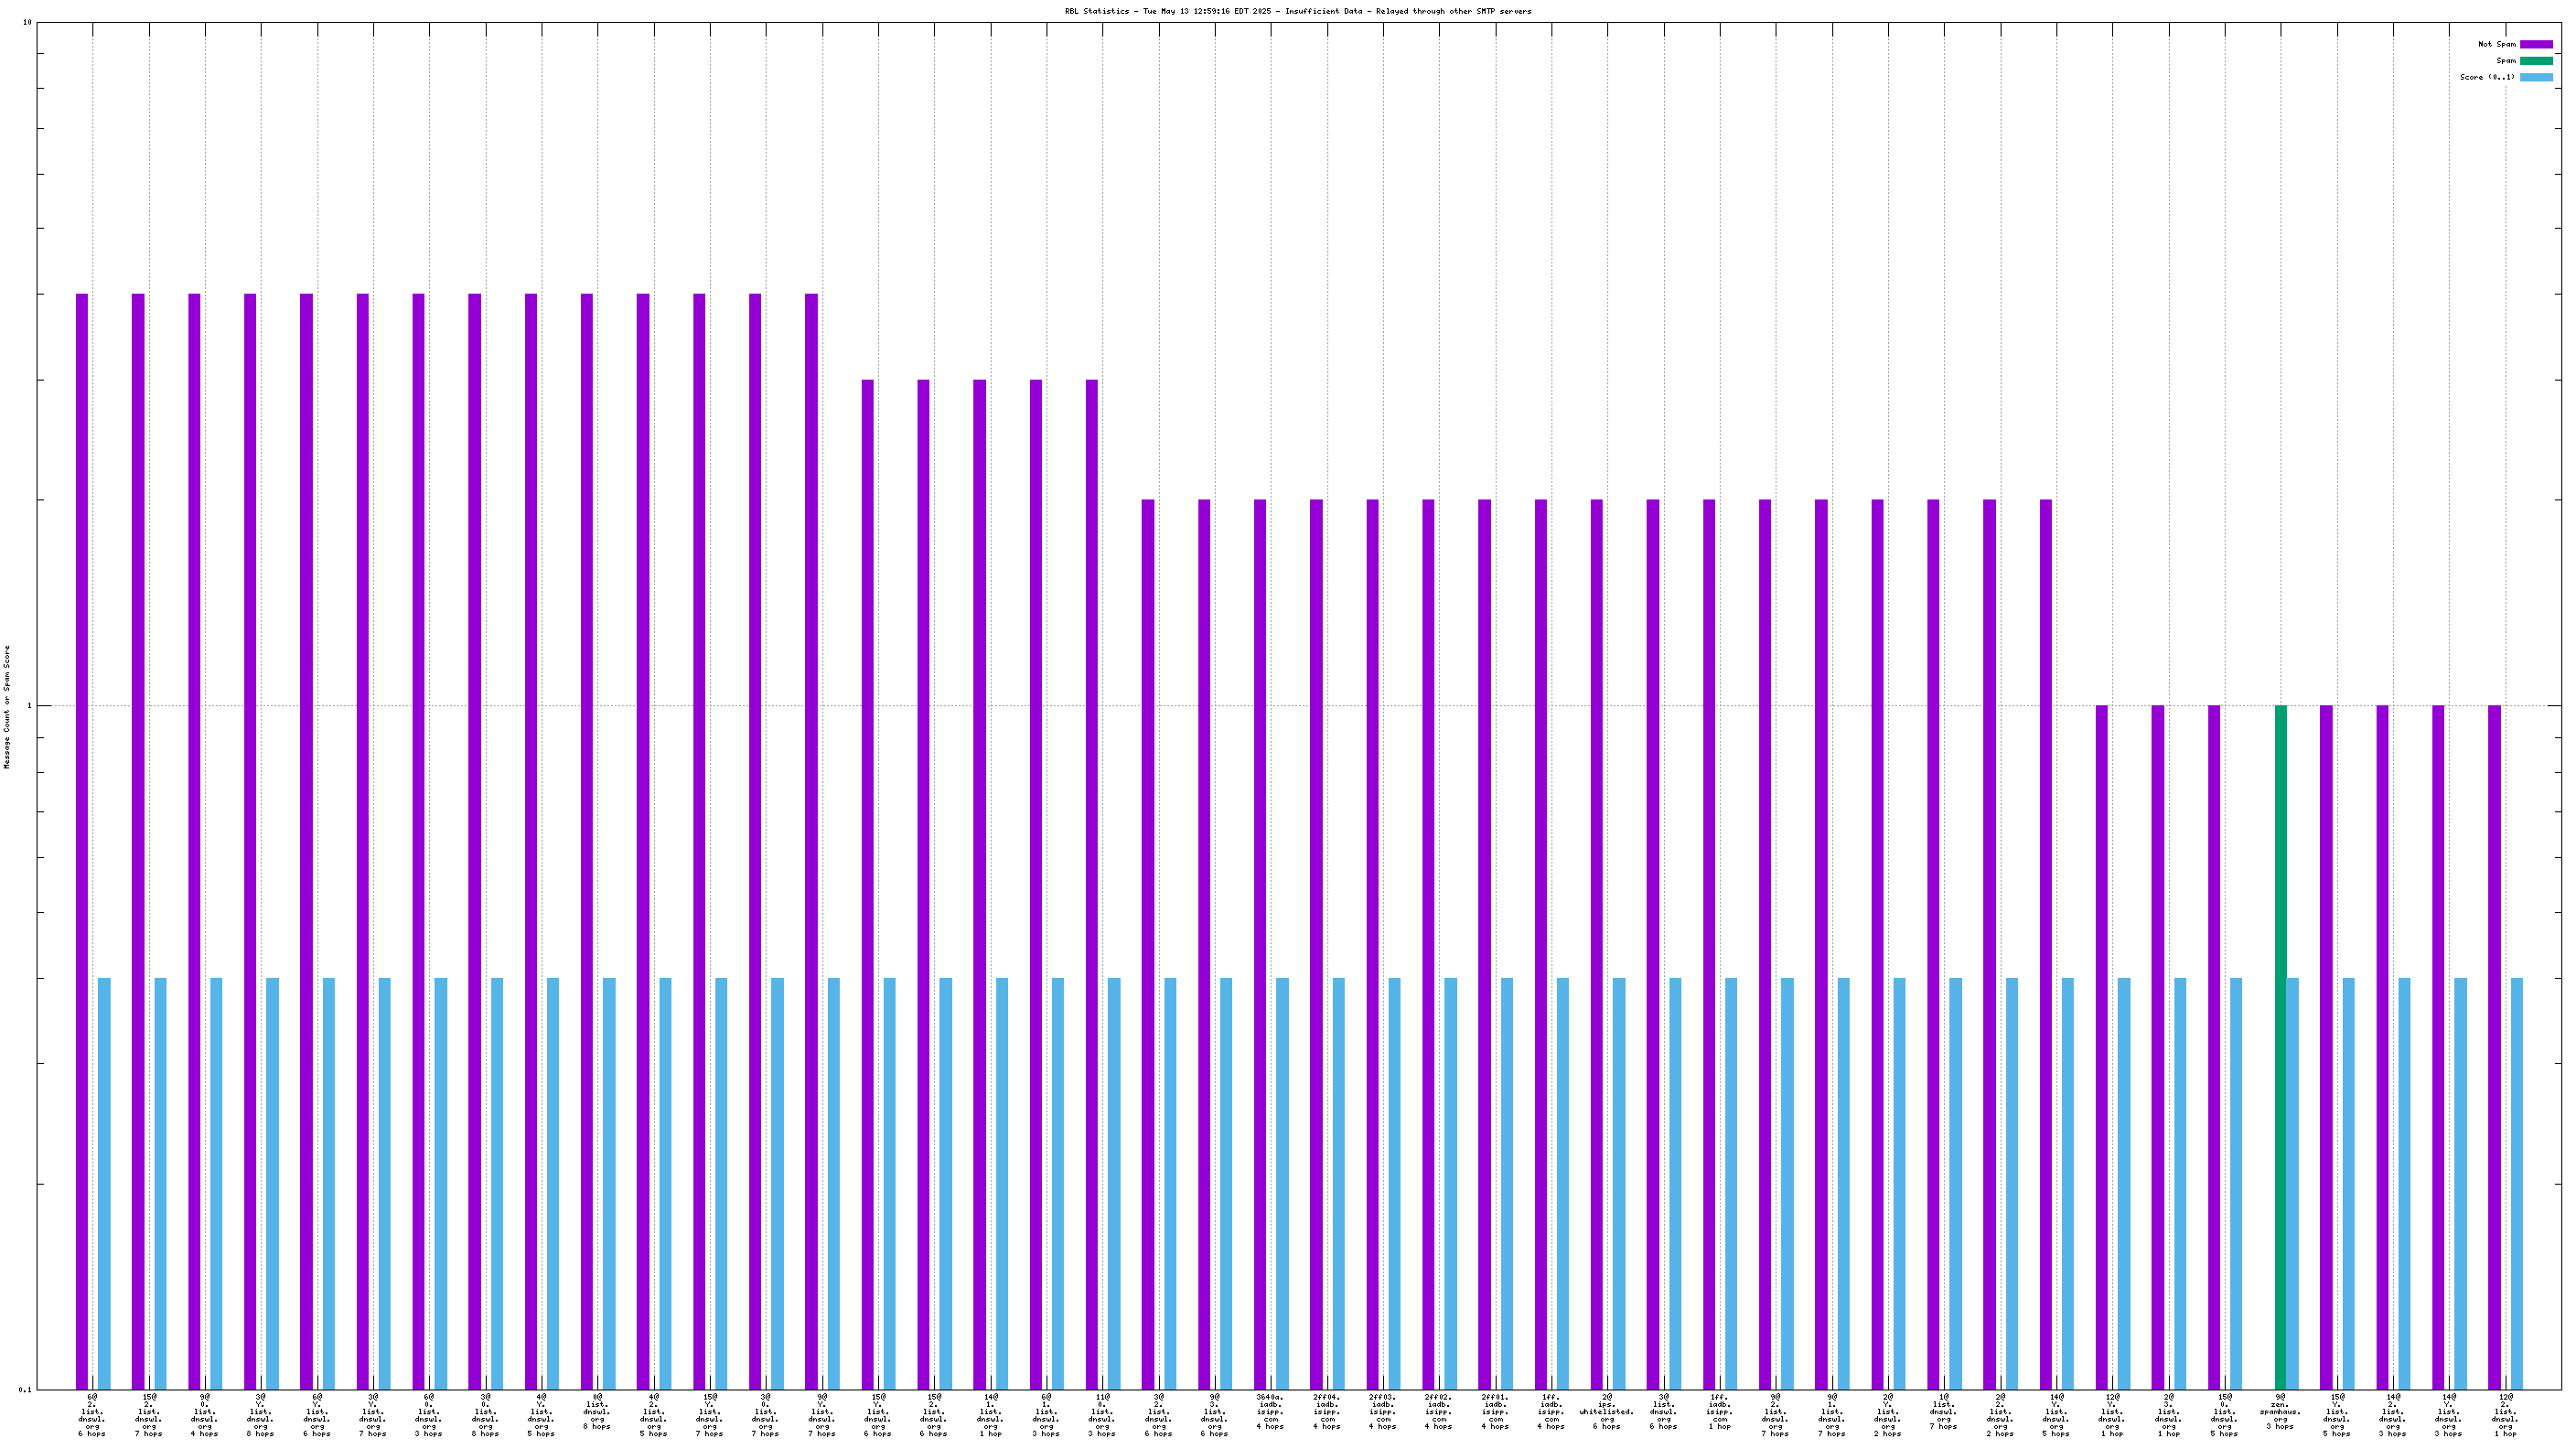
Task: Click the 1ff.iadb.isipp.com 1 hop label
Action: coord(1719,1411)
